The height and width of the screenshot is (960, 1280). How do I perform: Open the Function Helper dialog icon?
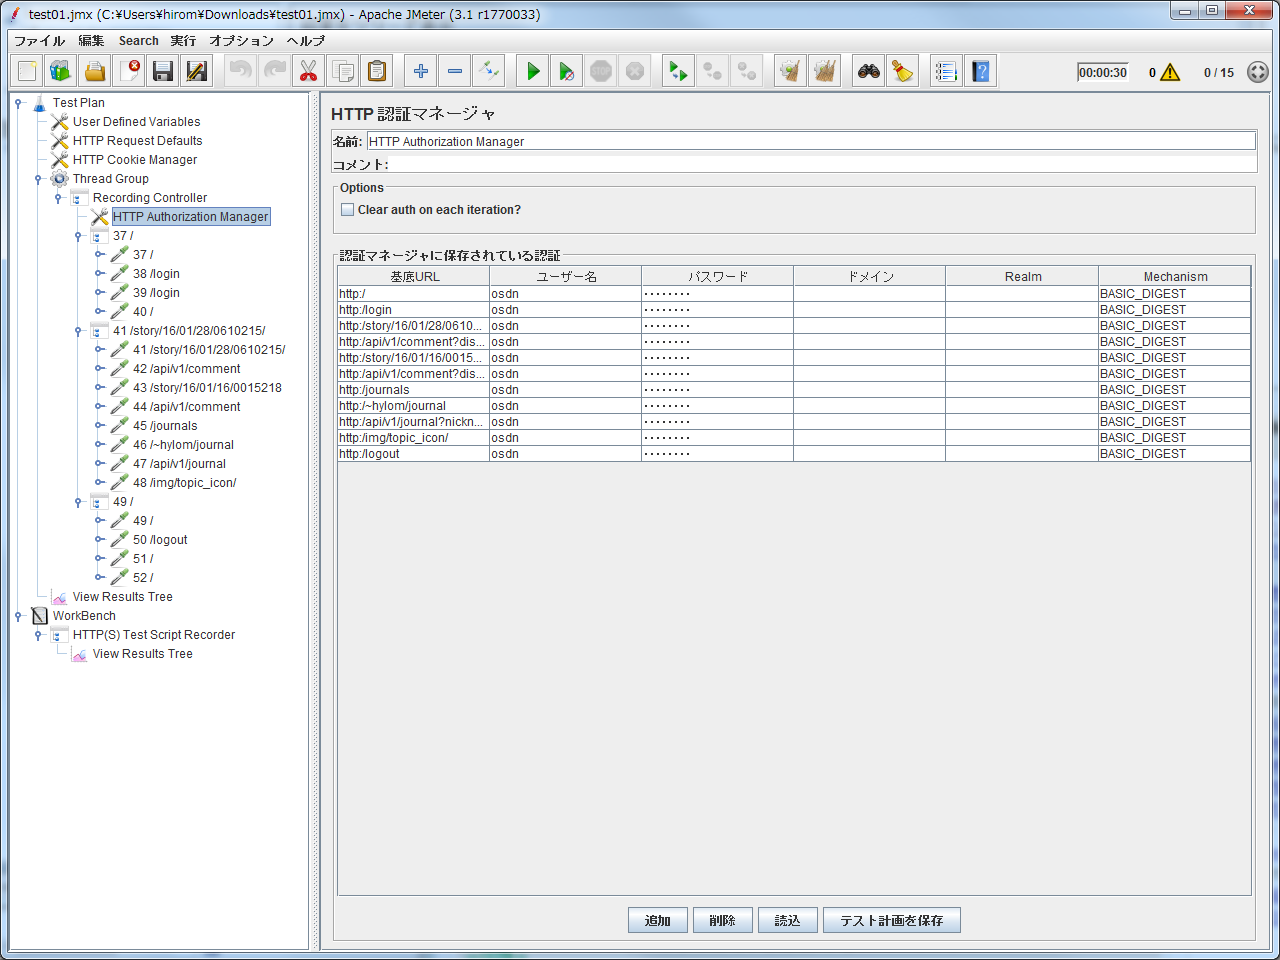(x=946, y=71)
